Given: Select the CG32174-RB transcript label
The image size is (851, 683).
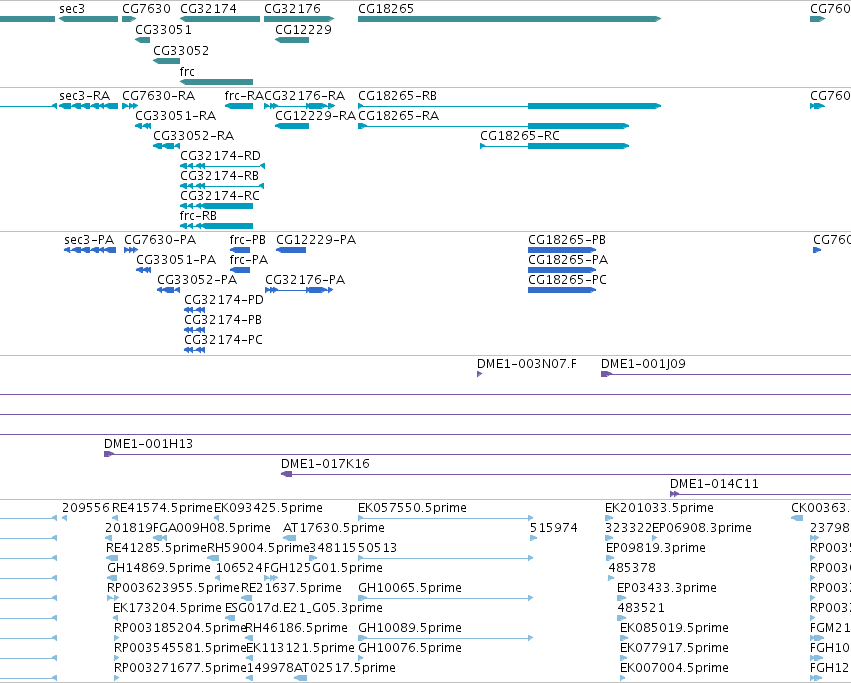Looking at the screenshot, I should (220, 176).
